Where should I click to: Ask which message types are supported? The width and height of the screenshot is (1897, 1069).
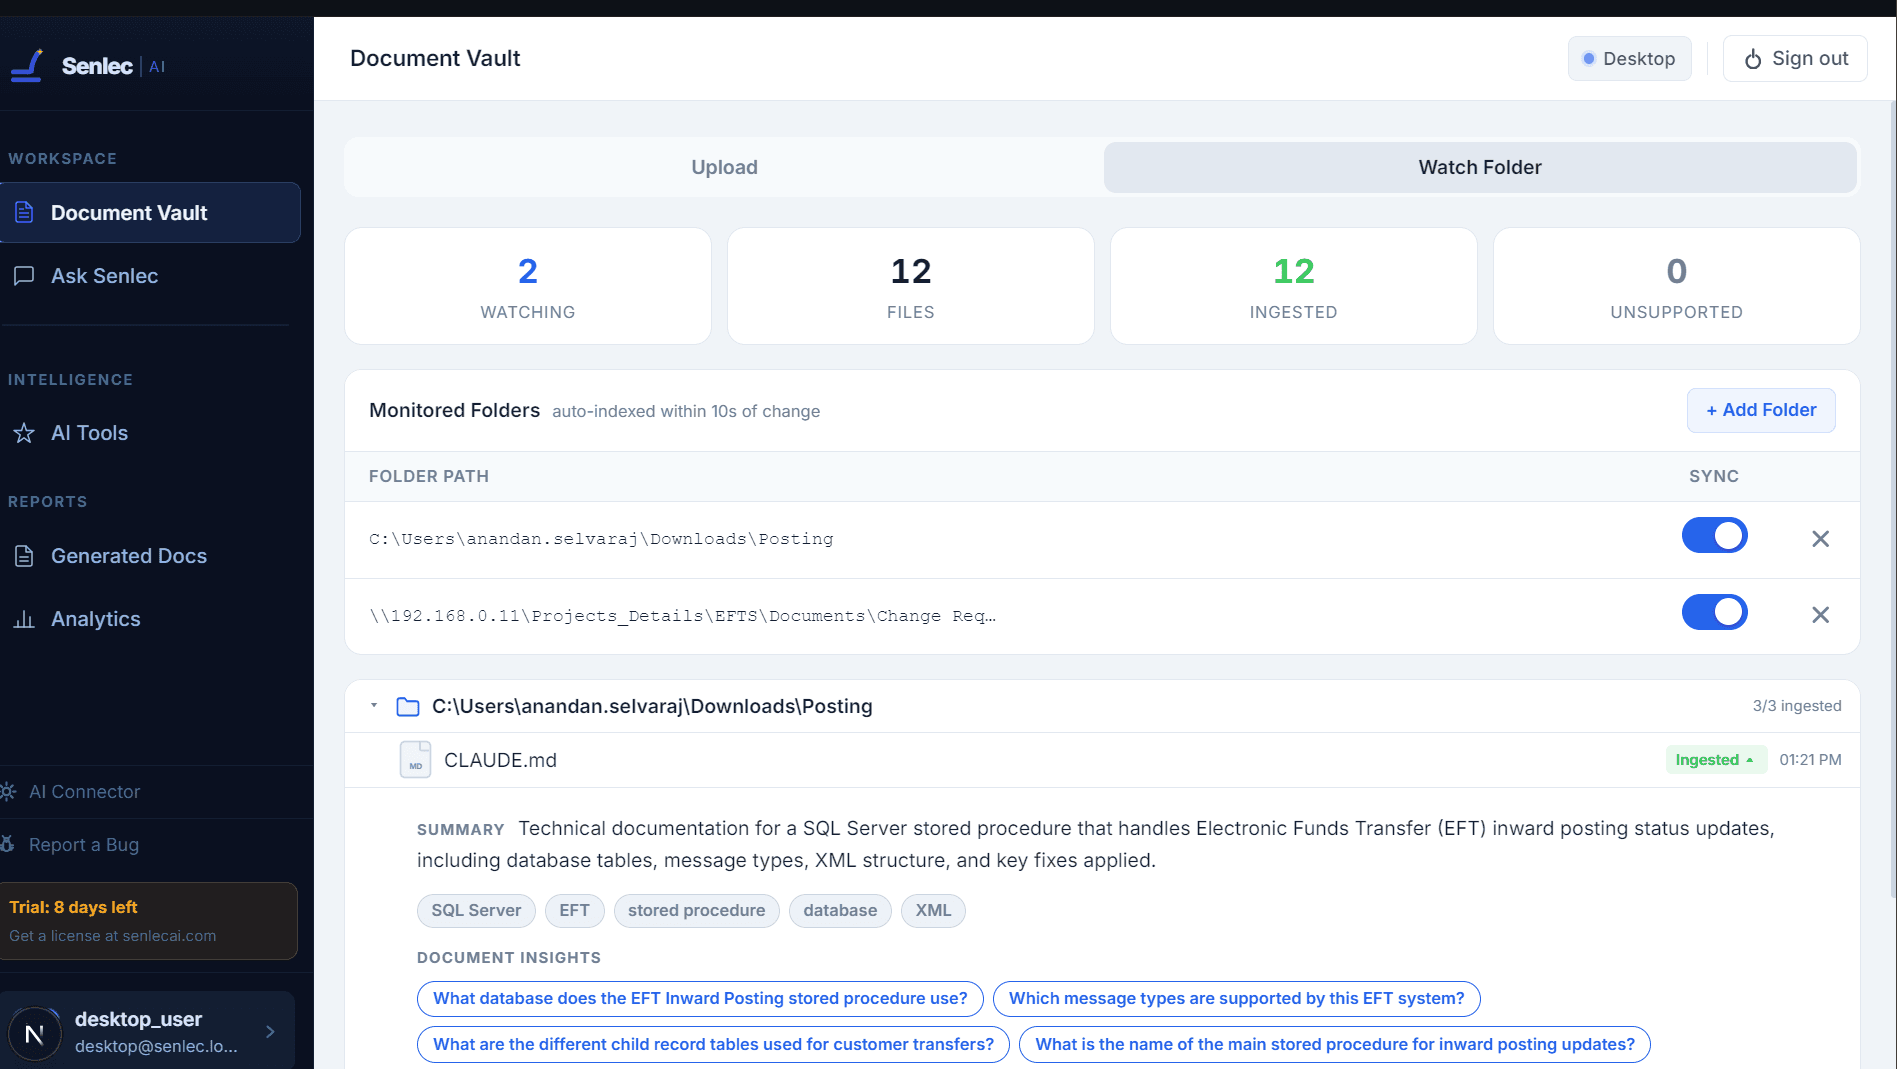pos(1236,998)
